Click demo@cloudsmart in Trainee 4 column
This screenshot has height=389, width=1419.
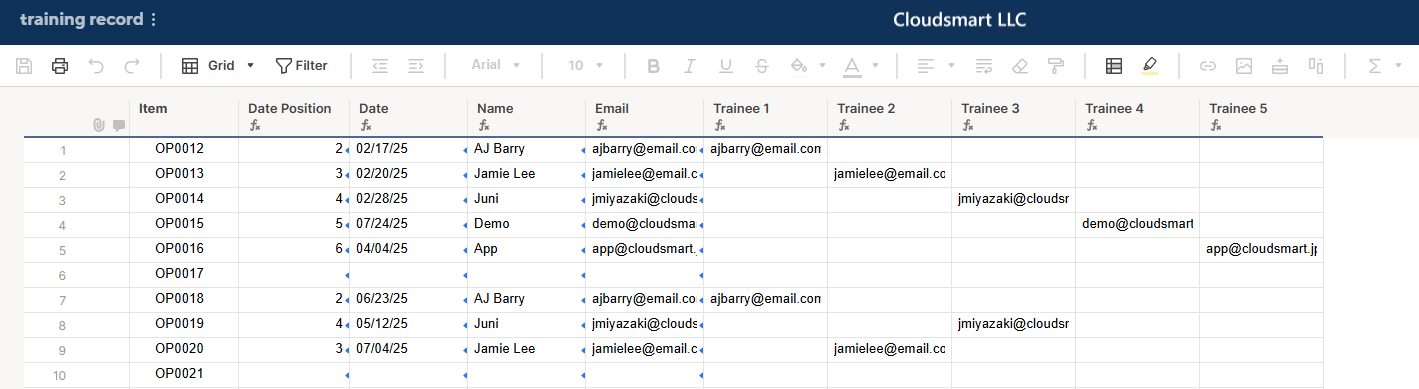[x=1137, y=224]
